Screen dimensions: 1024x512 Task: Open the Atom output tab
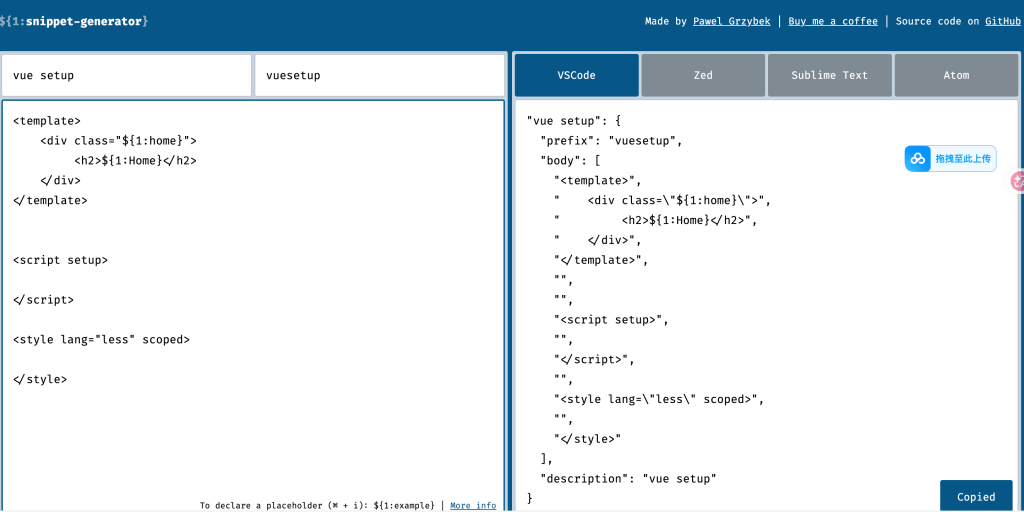pyautogui.click(x=955, y=75)
